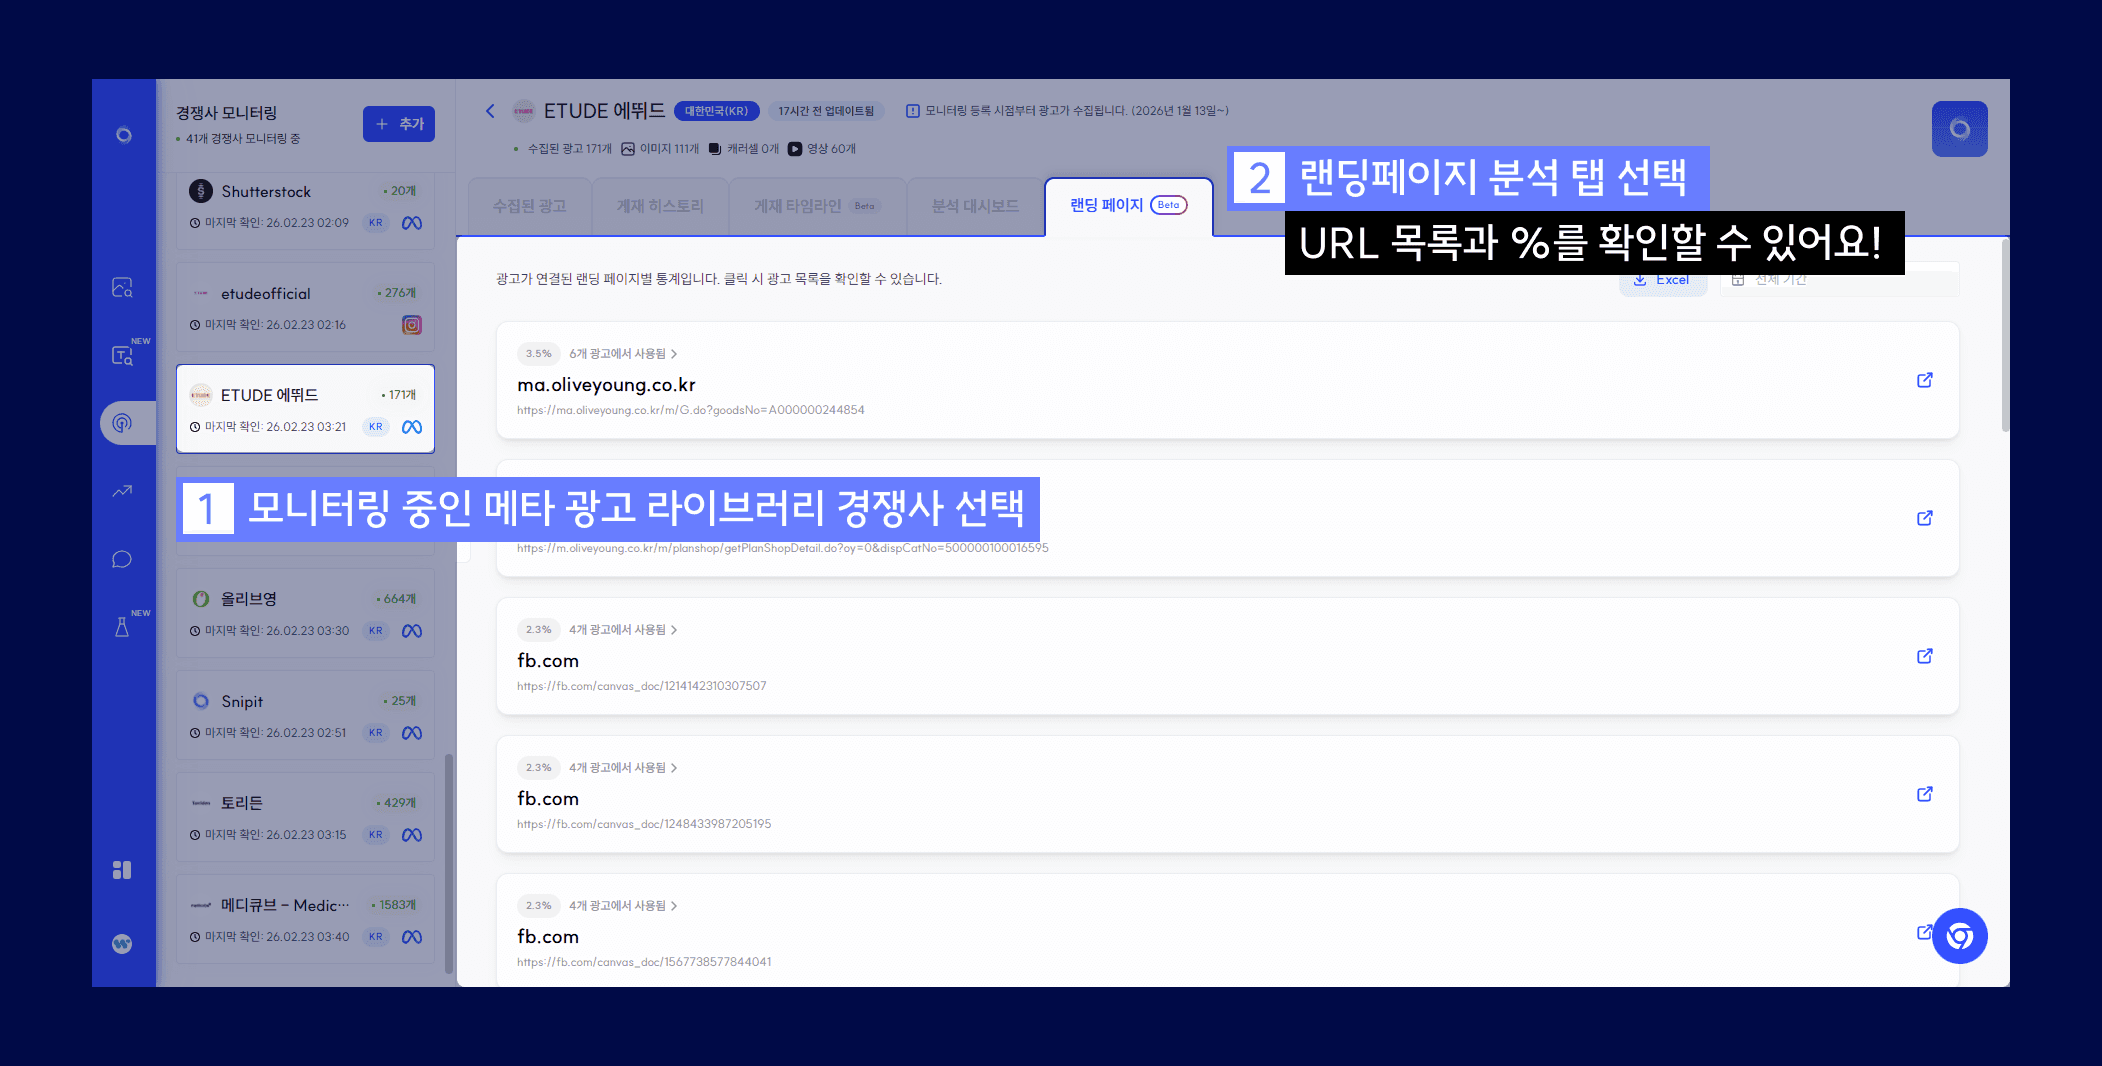Select the 올리브영 competitor card
2102x1066 pixels.
[x=305, y=613]
